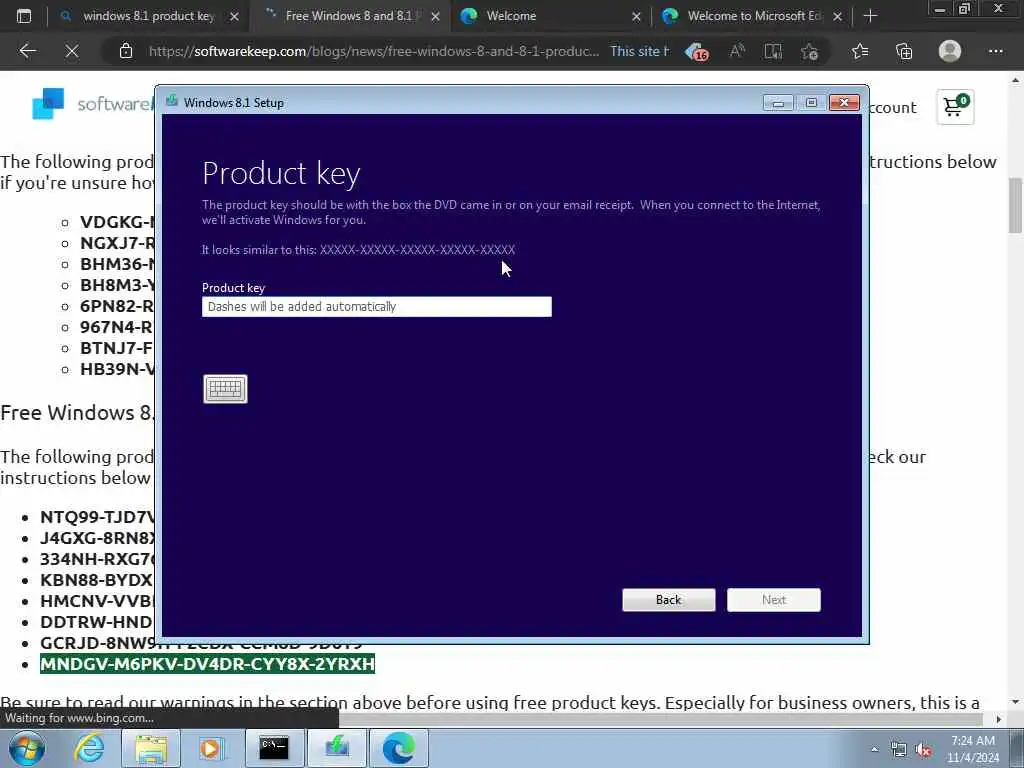
Task: Click the vertical page scrollbar thumb
Action: tap(1015, 206)
